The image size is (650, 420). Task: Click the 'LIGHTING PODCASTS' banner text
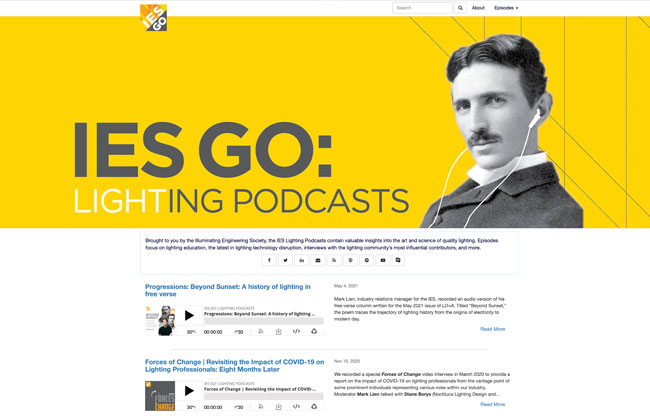(241, 201)
